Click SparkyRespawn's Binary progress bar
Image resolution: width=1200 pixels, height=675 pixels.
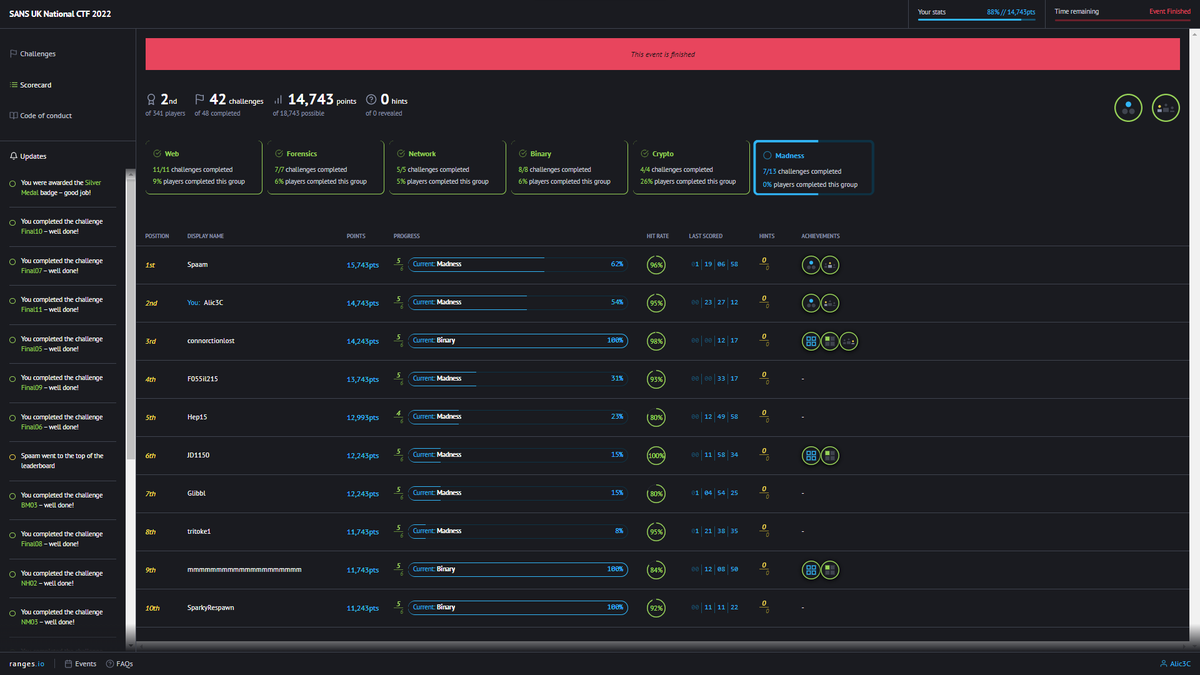518,607
